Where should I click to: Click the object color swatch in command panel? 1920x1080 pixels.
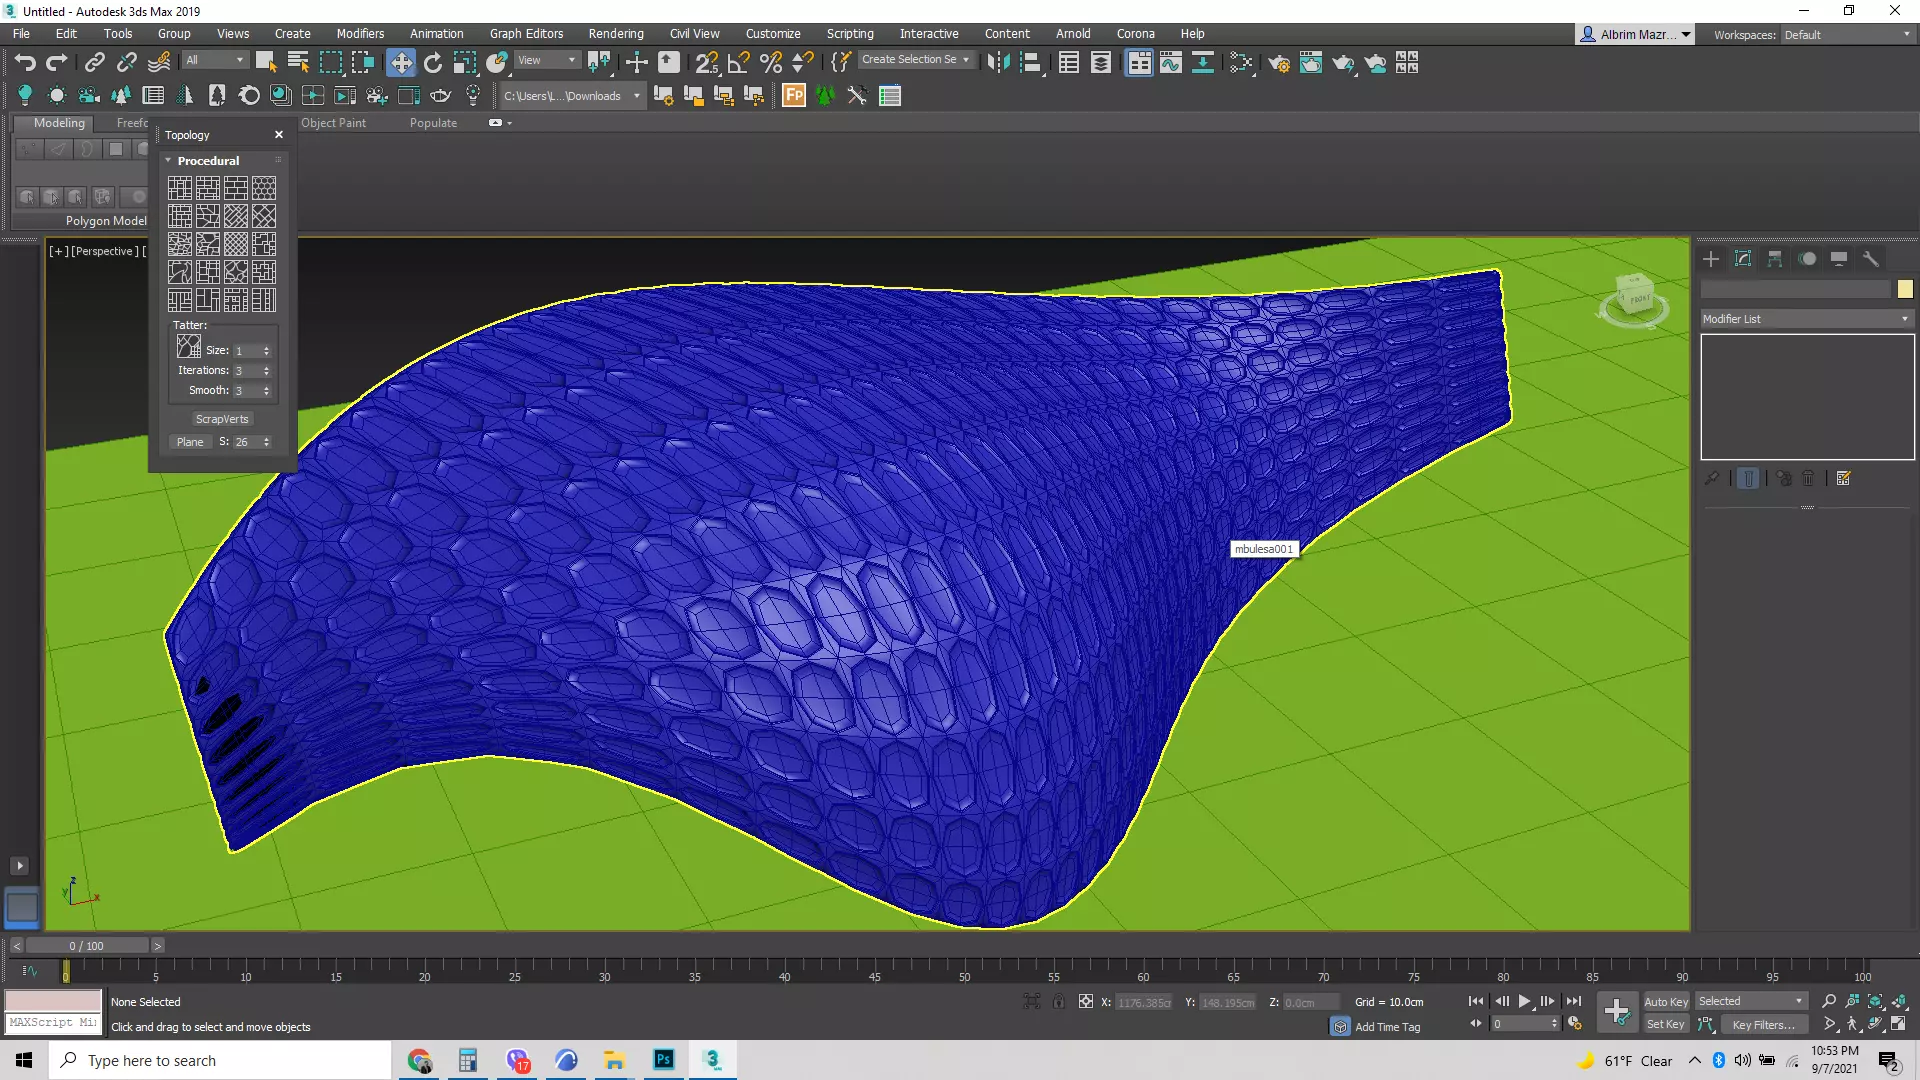coord(1905,289)
